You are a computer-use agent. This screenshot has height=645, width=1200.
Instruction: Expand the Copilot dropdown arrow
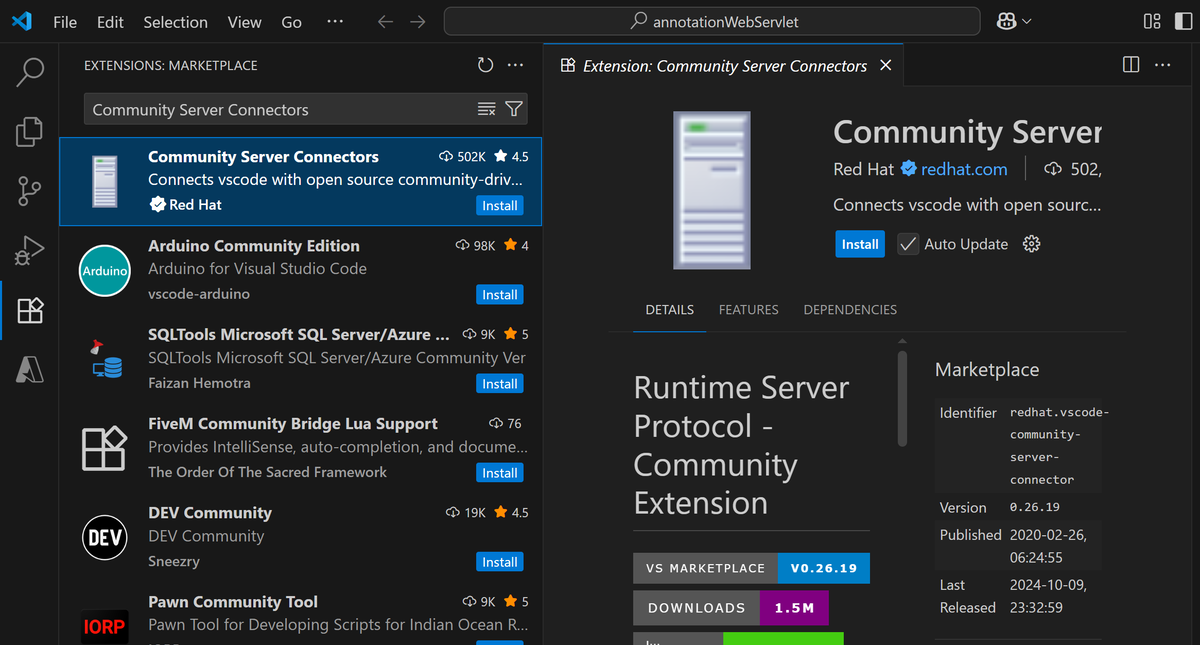pos(1027,21)
